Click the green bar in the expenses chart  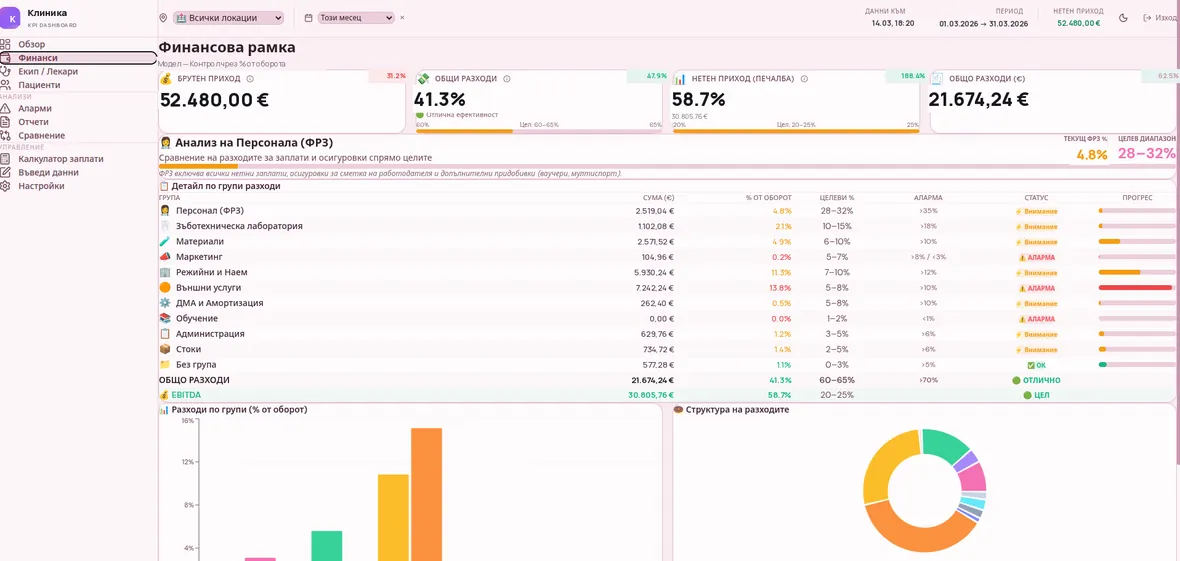click(x=327, y=546)
